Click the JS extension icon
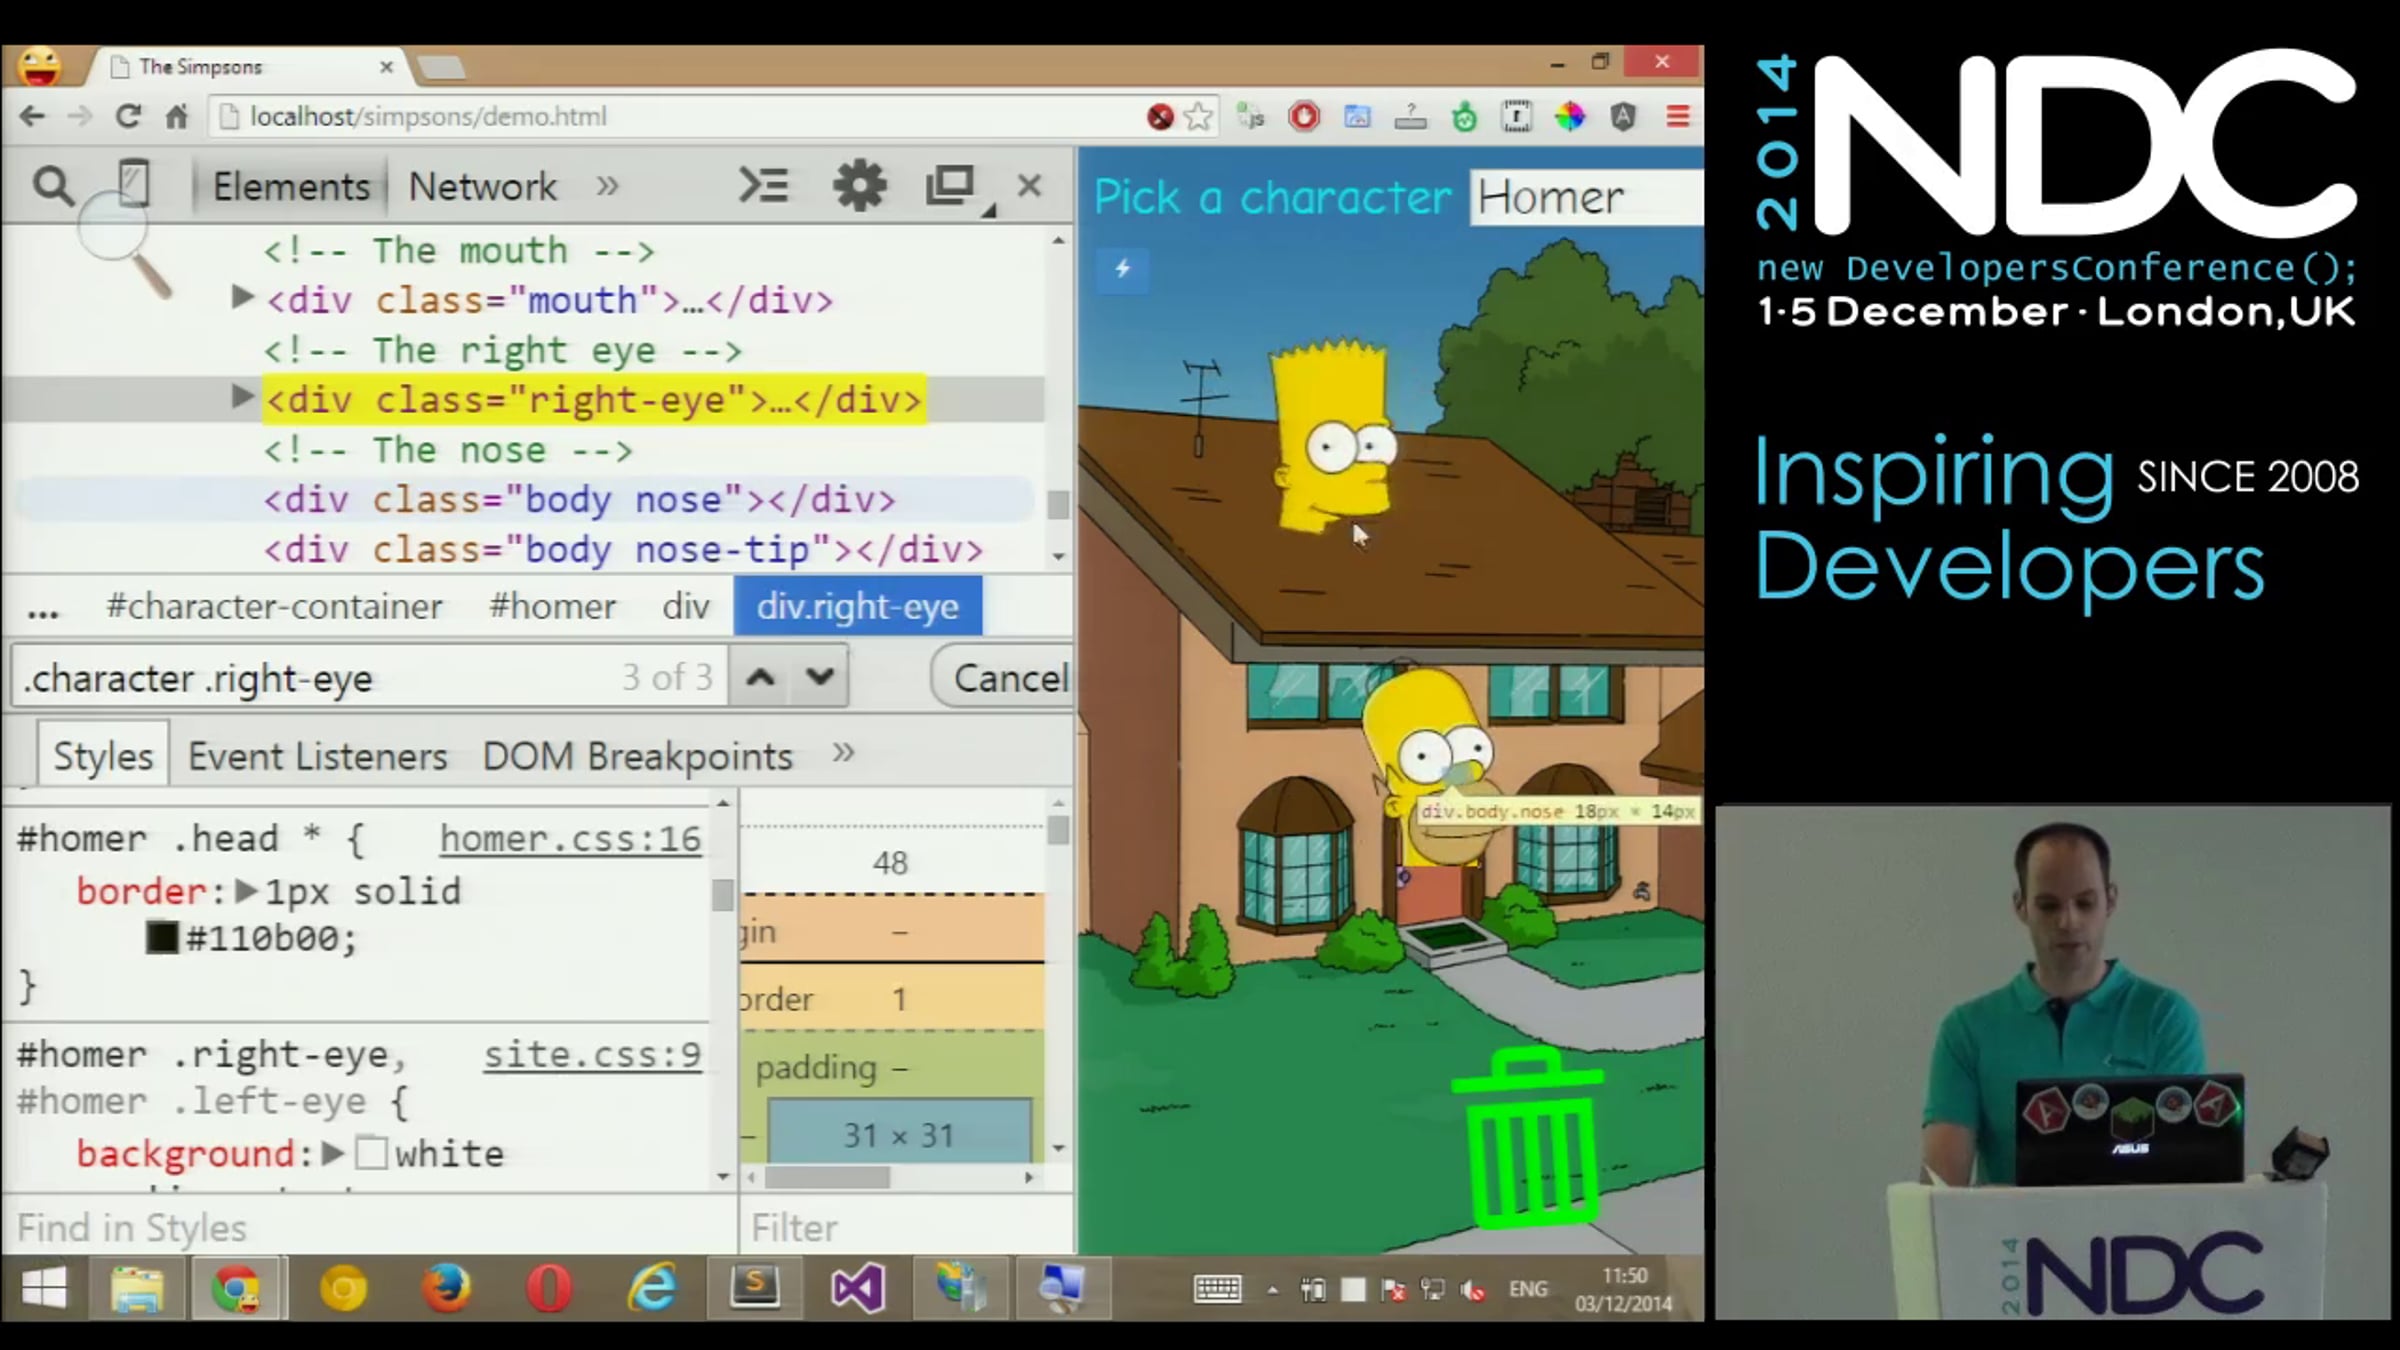The image size is (2400, 1350). [1250, 117]
